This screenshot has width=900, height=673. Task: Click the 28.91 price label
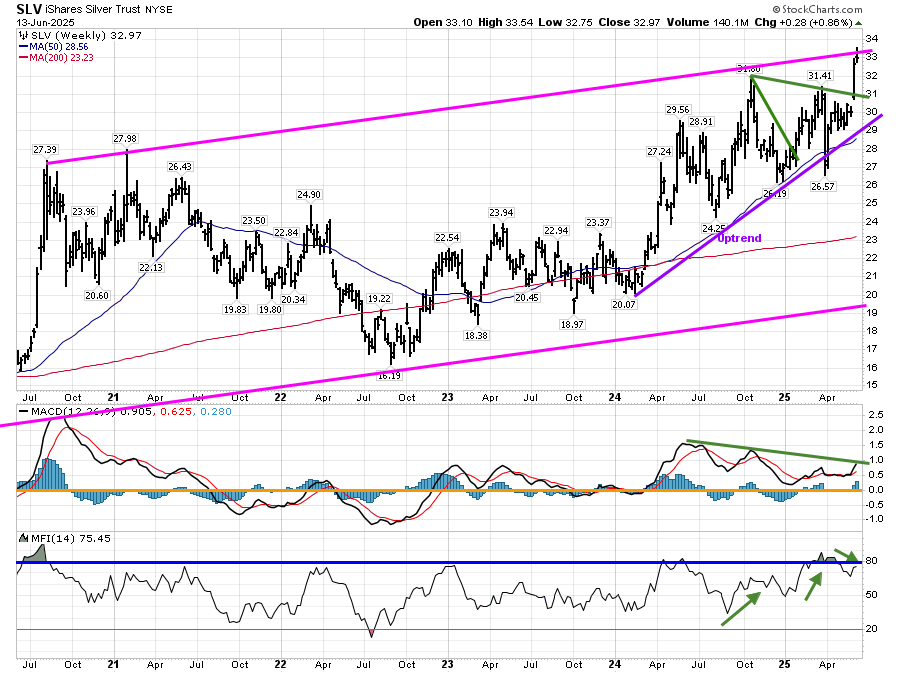701,121
